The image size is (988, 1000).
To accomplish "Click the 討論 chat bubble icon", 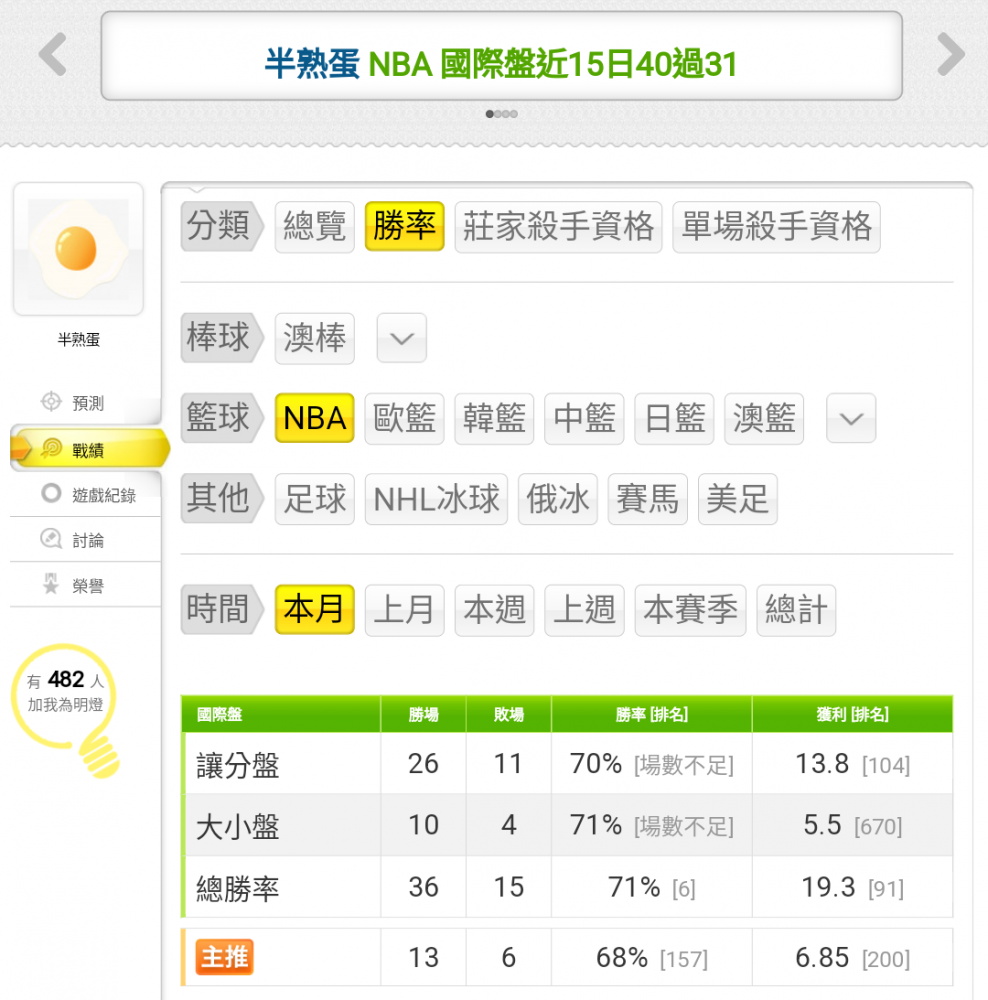I will pos(51,539).
